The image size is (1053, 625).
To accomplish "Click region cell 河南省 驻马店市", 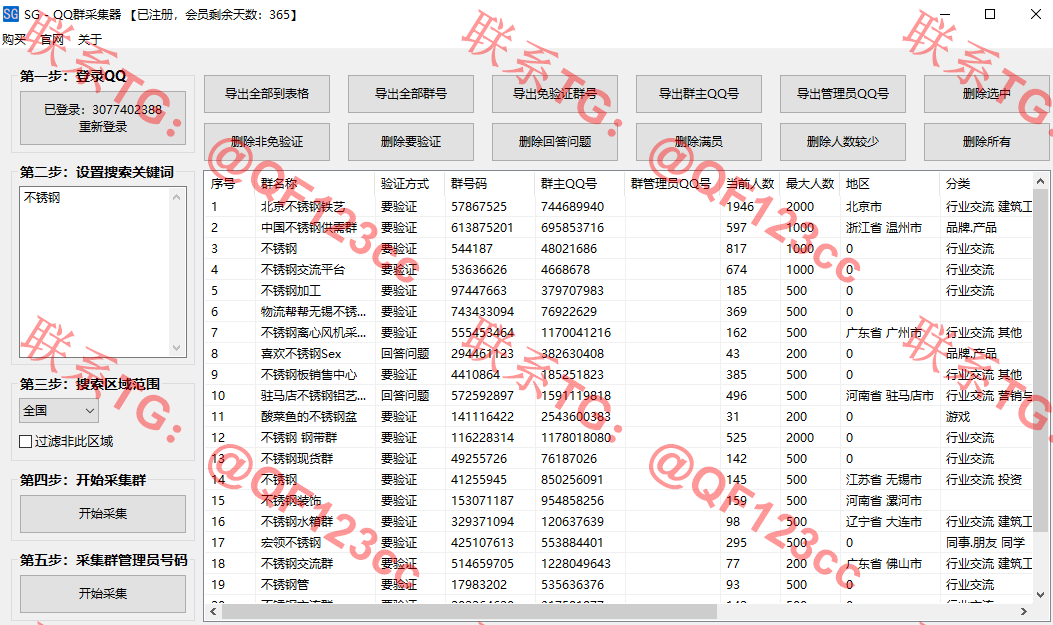I will [890, 396].
